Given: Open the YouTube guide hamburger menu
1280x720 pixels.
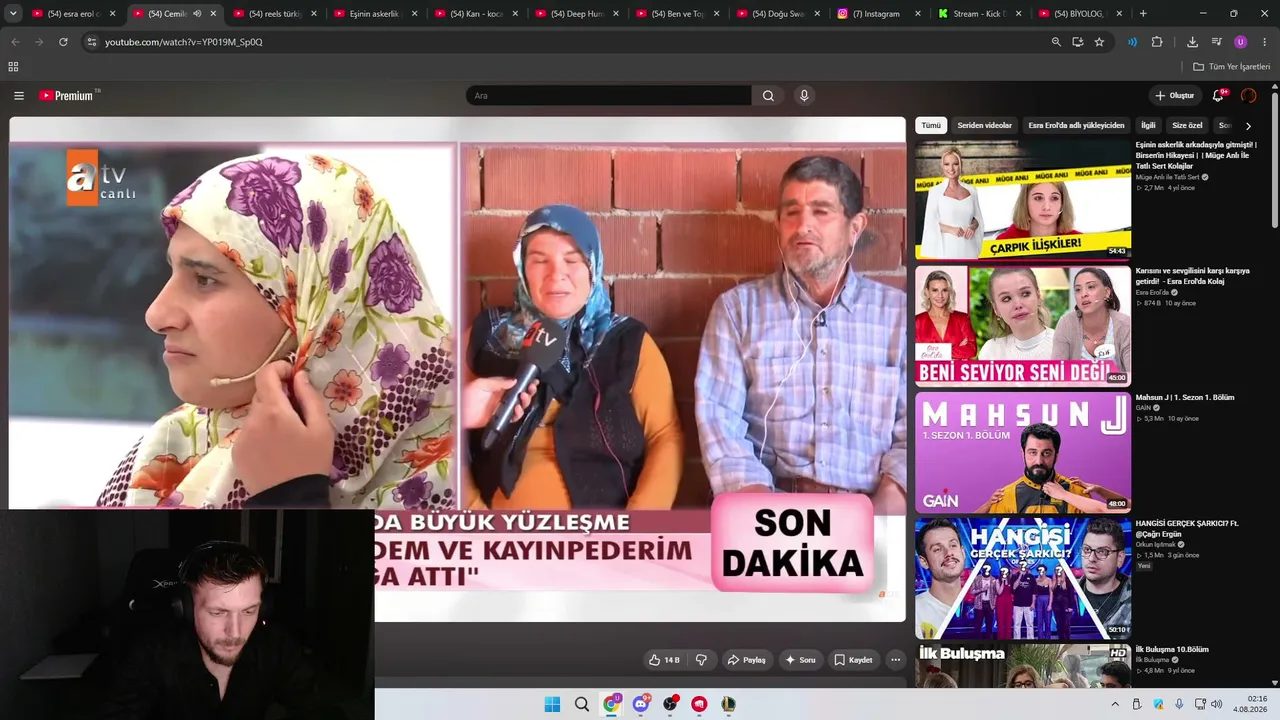Looking at the screenshot, I should [19, 96].
